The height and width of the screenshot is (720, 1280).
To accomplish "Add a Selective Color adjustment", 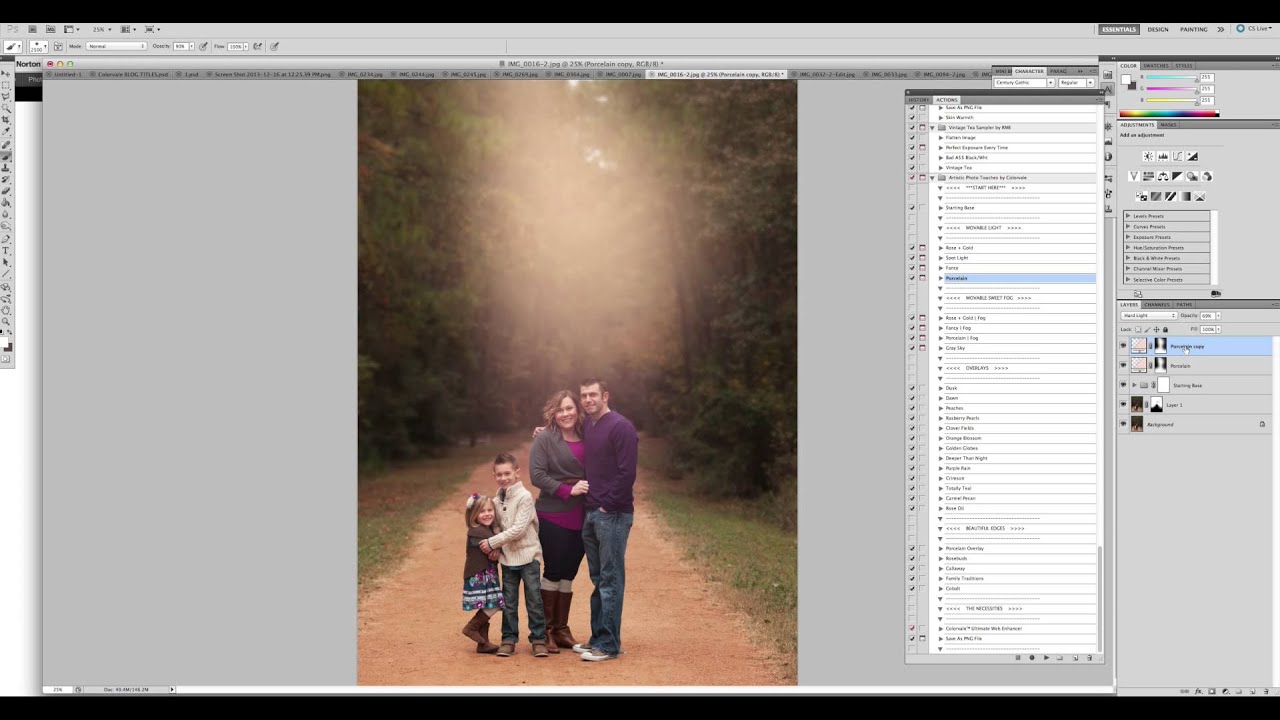I will click(1200, 197).
